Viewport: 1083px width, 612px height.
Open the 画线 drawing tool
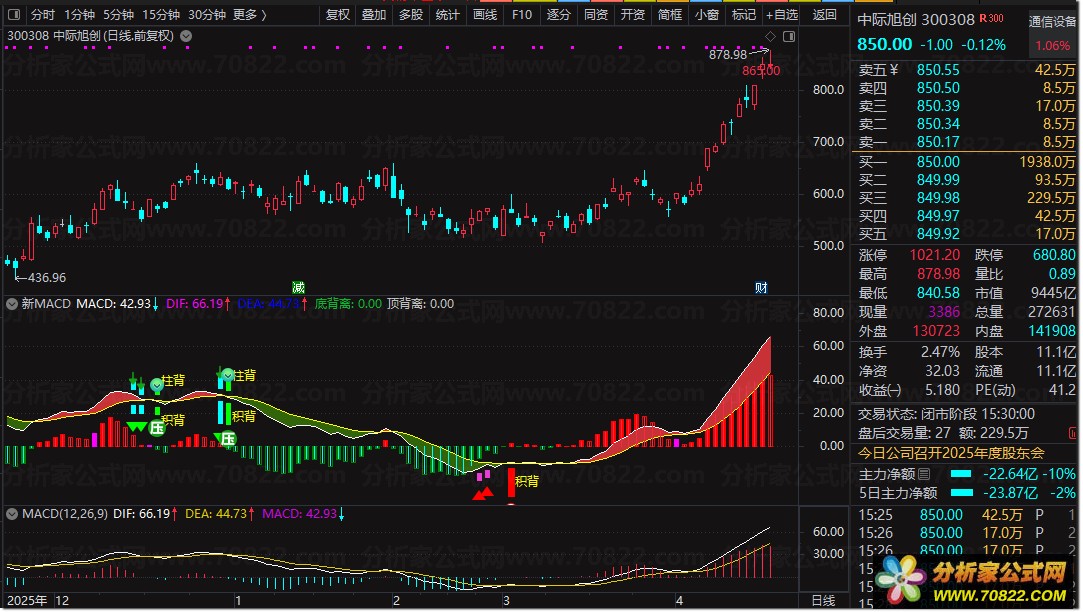(x=484, y=15)
